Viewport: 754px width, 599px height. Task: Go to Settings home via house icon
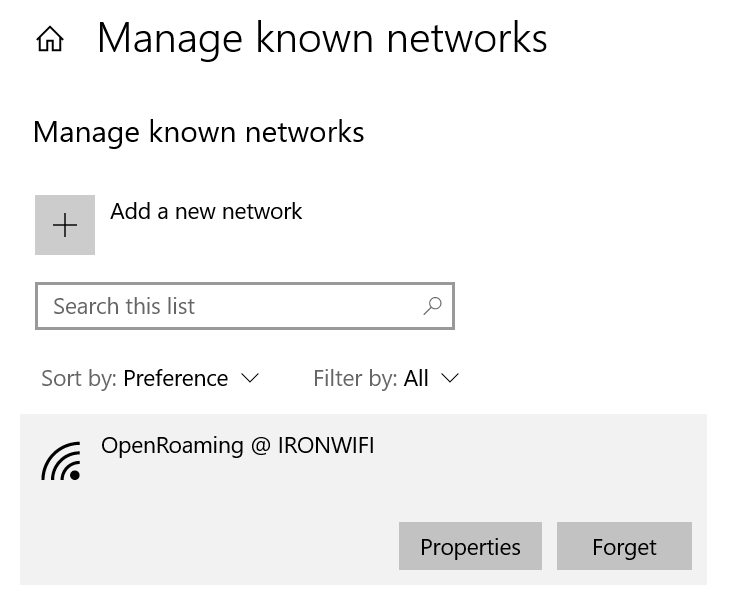coord(50,39)
